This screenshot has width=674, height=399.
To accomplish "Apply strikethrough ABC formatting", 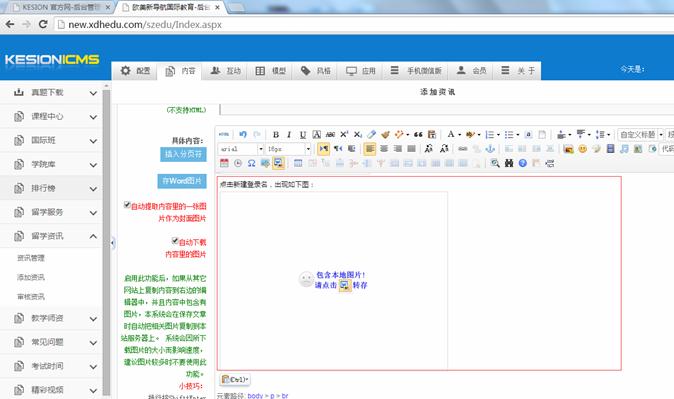I will coord(330,135).
